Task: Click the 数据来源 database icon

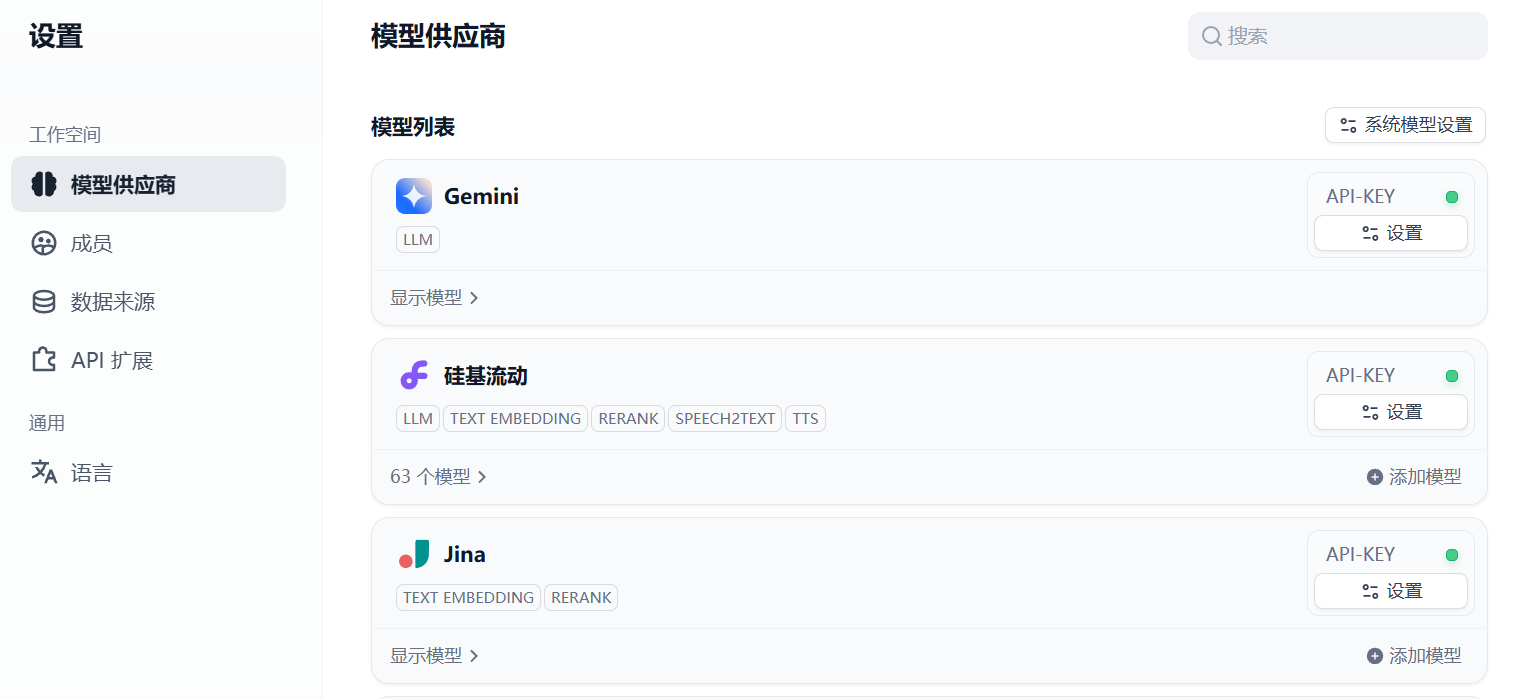Action: 44,302
